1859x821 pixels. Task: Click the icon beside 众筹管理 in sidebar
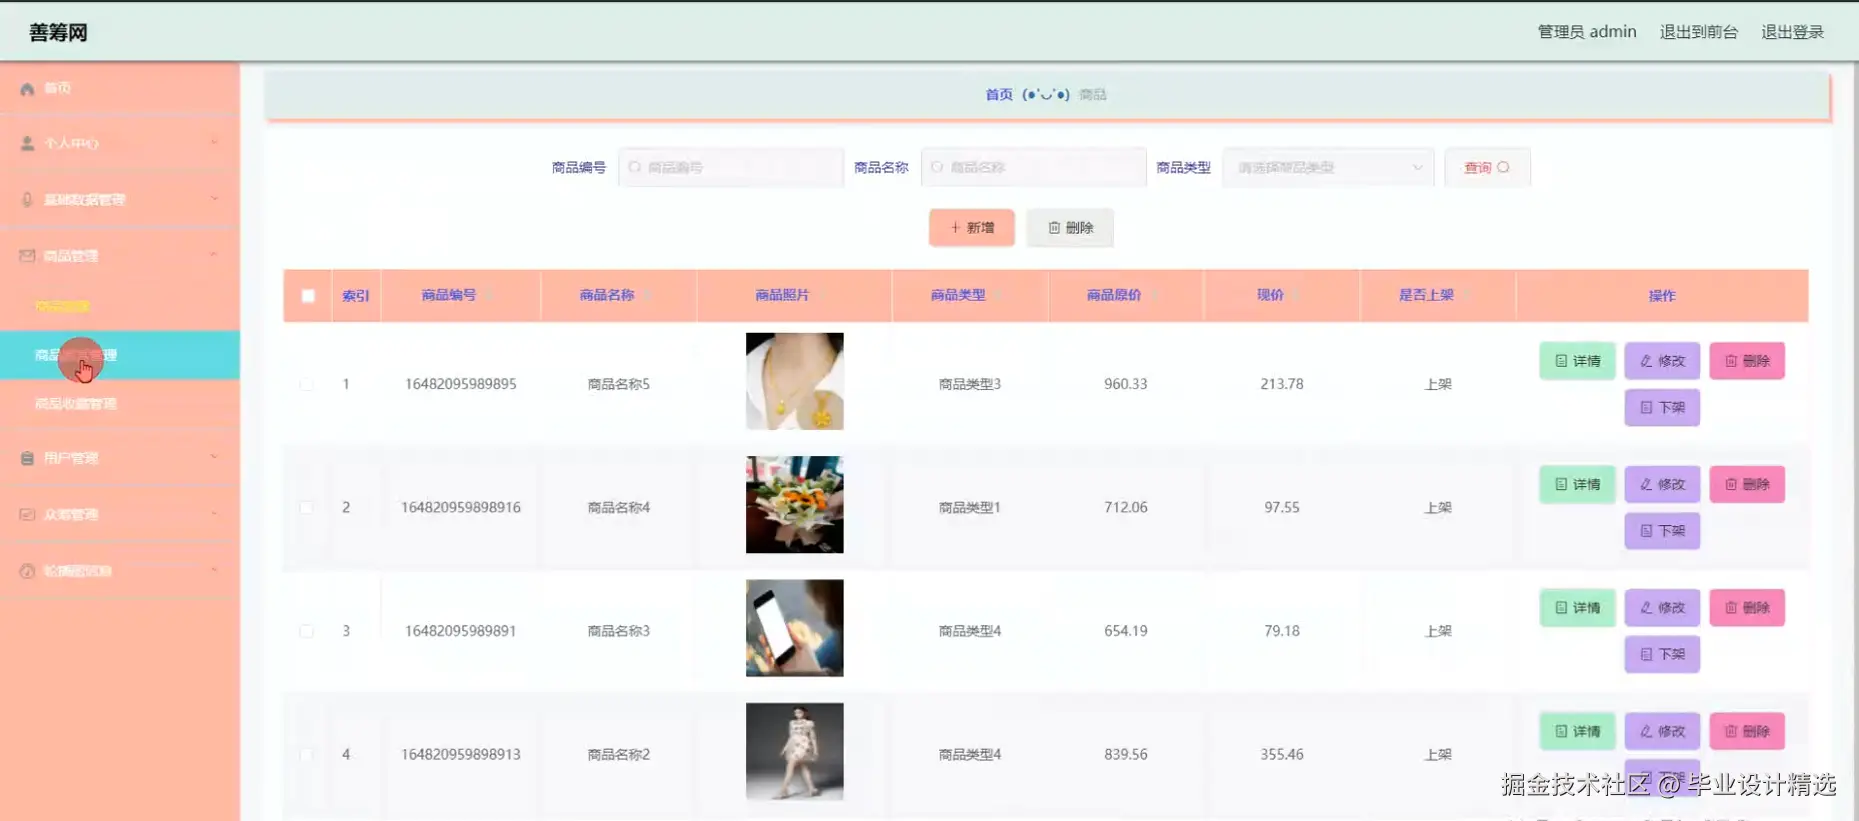tap(27, 515)
